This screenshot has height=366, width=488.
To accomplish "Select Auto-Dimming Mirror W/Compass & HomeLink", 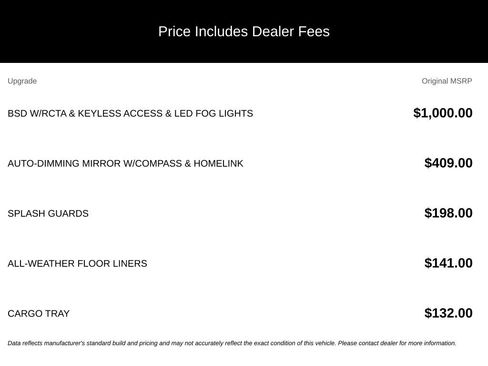I will 125,163.
